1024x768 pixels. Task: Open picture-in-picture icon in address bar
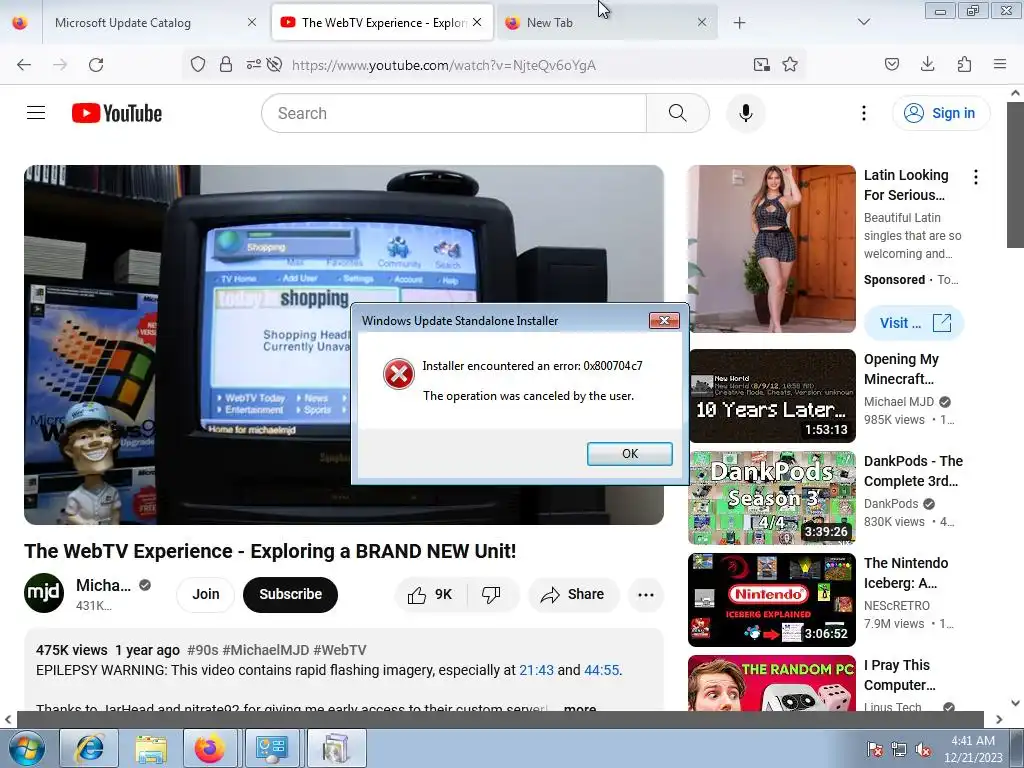pyautogui.click(x=761, y=64)
